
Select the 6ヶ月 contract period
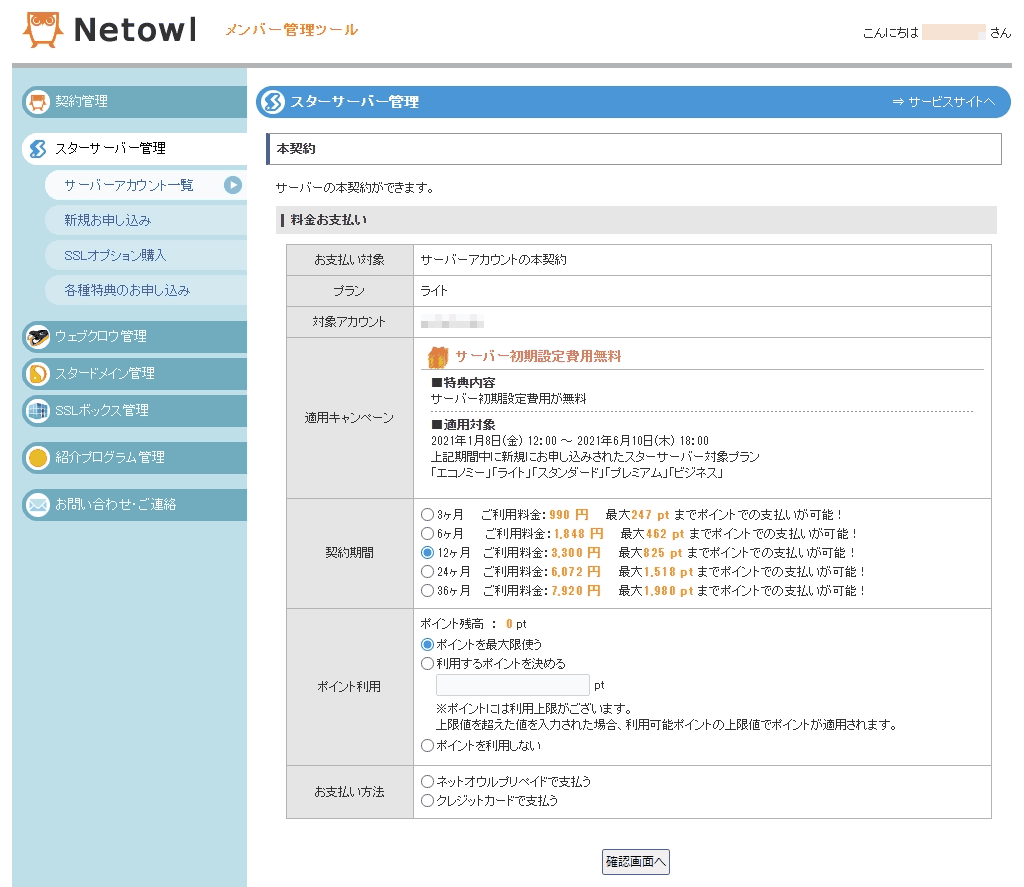tap(427, 534)
